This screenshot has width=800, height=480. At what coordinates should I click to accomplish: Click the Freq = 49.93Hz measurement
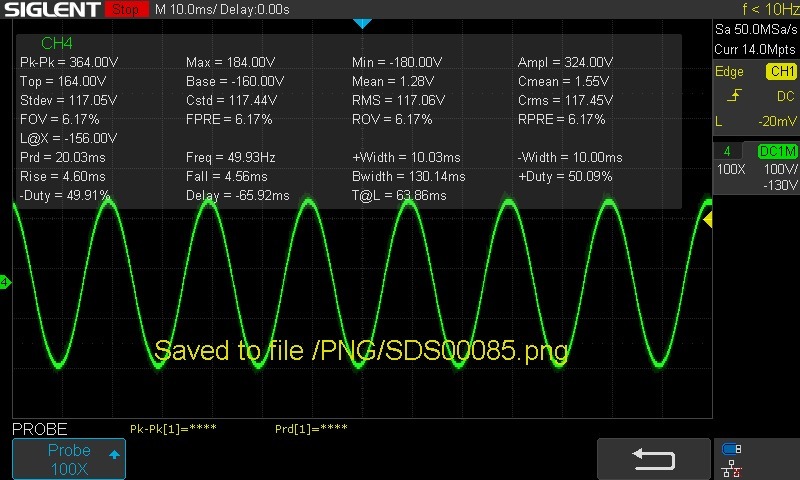231,157
